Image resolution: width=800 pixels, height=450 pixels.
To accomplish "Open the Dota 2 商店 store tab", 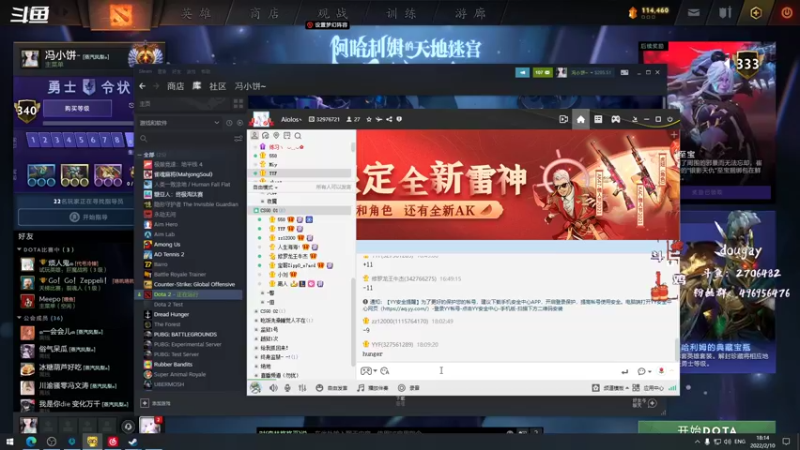I will (264, 13).
